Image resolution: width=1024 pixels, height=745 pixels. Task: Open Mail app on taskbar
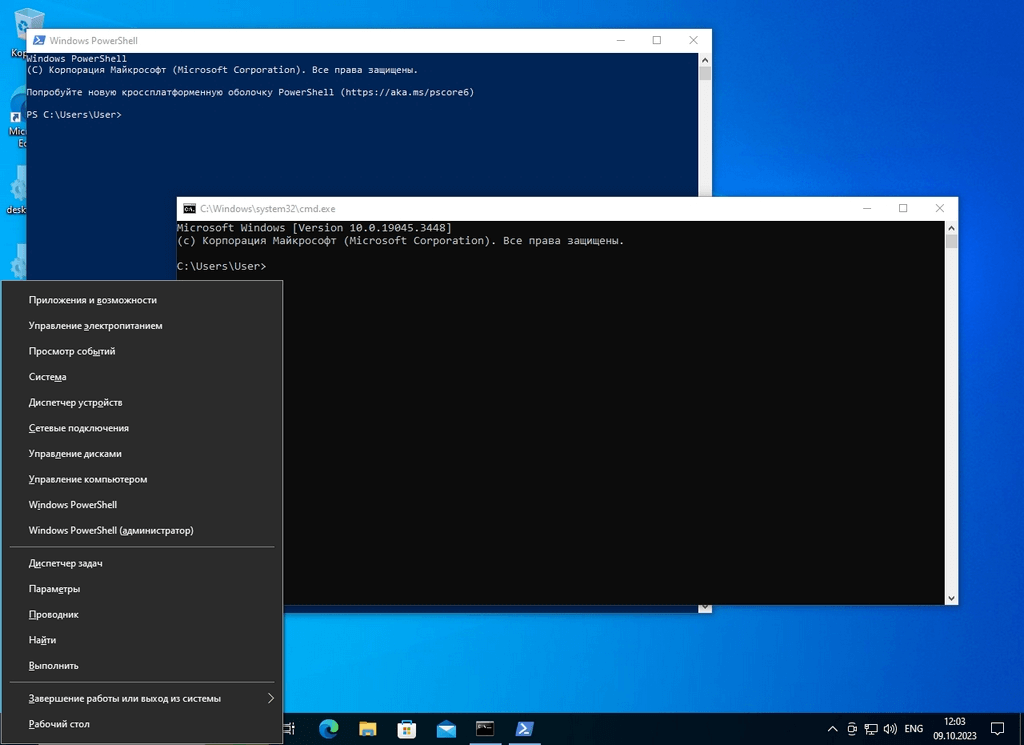[446, 729]
